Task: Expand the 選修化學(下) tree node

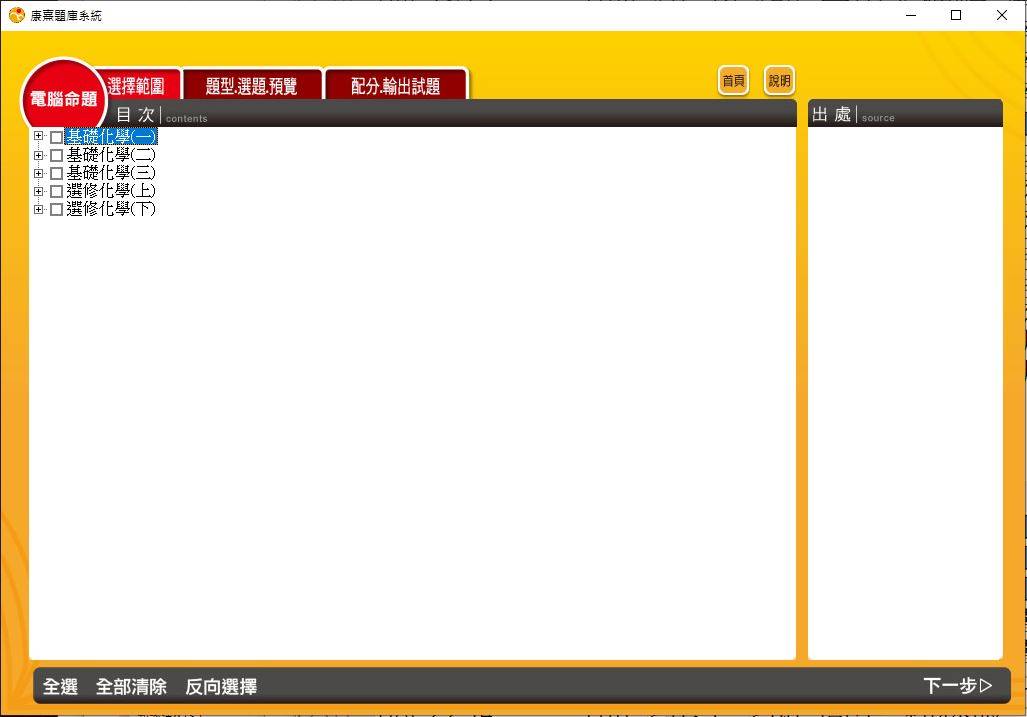Action: click(38, 210)
